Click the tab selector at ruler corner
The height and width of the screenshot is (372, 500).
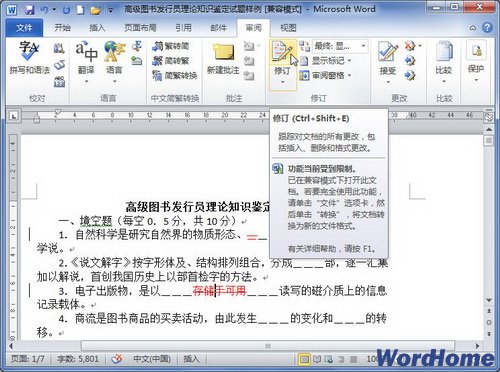click(x=13, y=116)
